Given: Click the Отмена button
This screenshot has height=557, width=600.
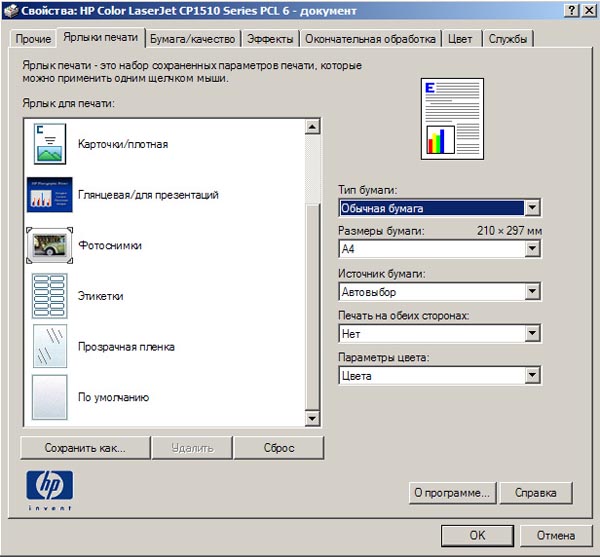Looking at the screenshot, I should click(556, 535).
